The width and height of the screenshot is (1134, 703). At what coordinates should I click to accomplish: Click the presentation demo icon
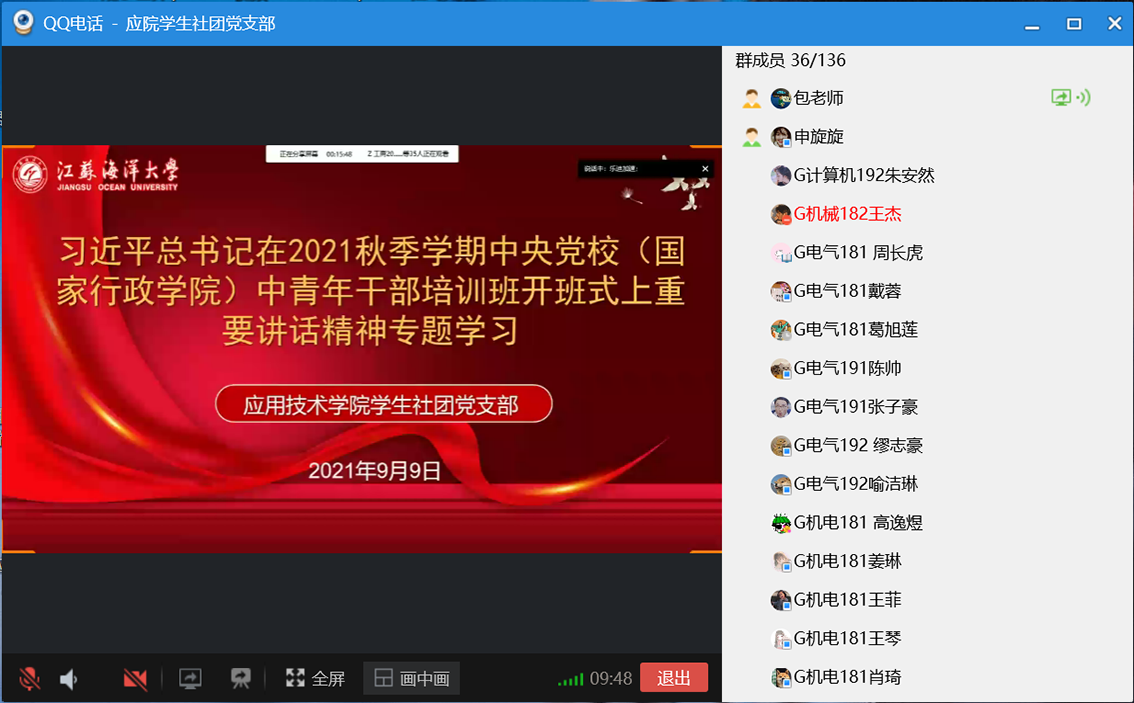pyautogui.click(x=240, y=679)
